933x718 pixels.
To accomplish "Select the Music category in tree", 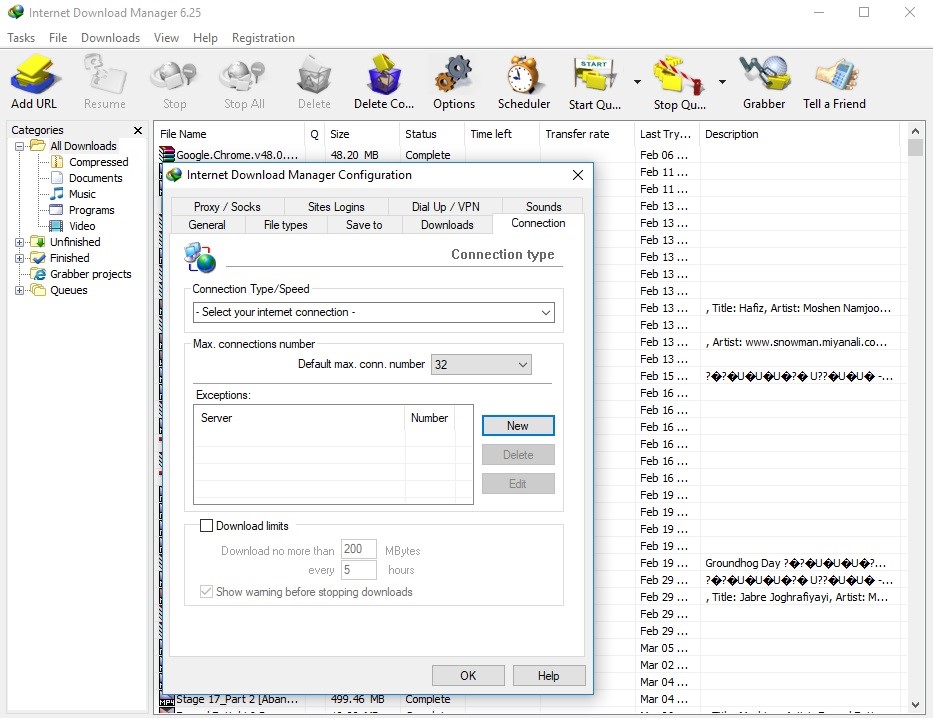I will click(82, 194).
